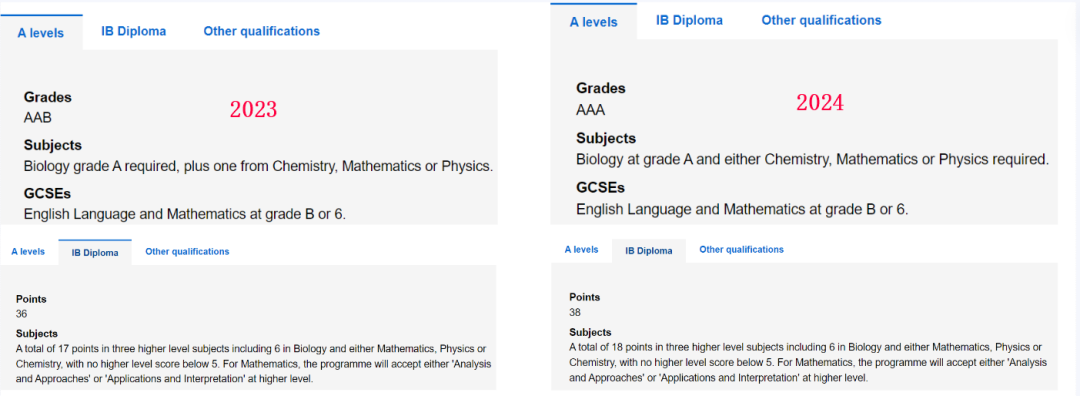Click the AAA grades value
Image resolution: width=1080 pixels, height=396 pixels.
591,110
